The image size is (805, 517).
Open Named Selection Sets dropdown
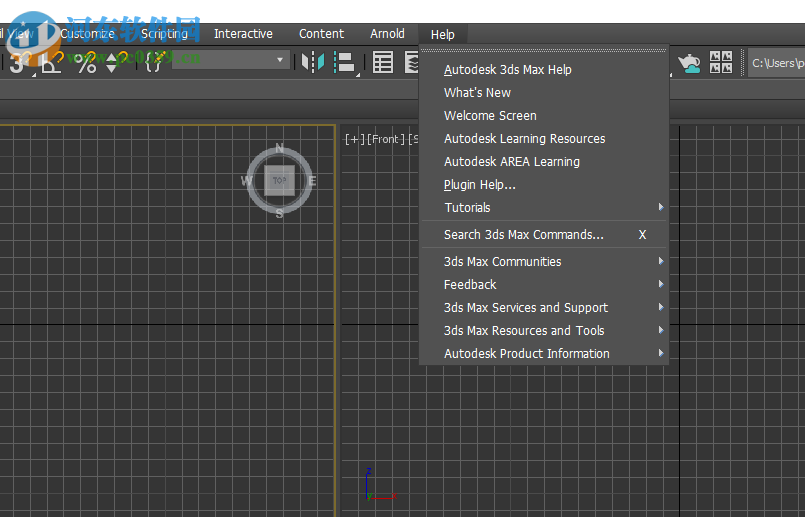(x=231, y=60)
